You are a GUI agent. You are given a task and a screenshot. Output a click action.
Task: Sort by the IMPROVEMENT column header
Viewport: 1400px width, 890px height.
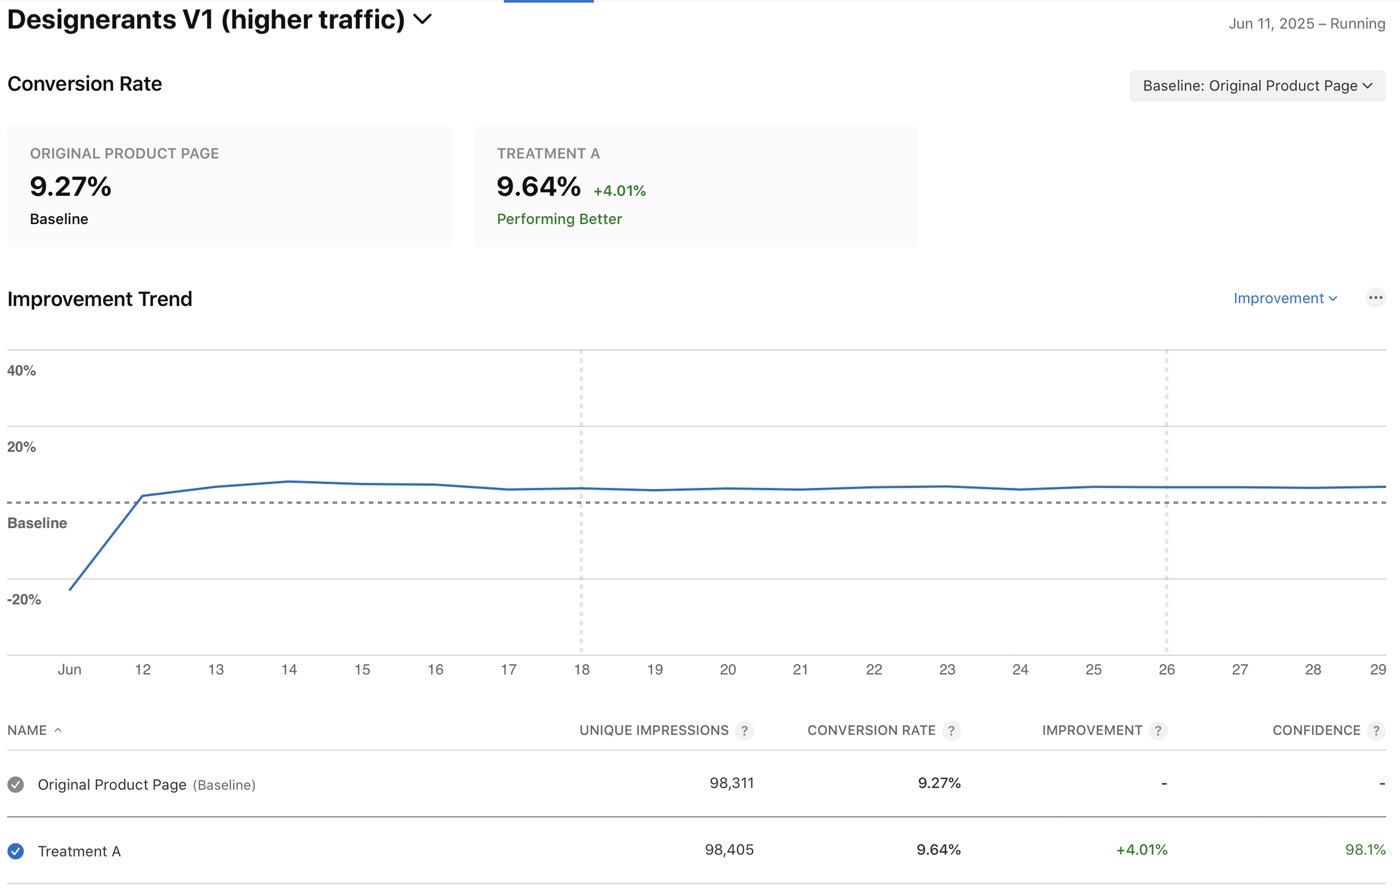click(x=1092, y=731)
